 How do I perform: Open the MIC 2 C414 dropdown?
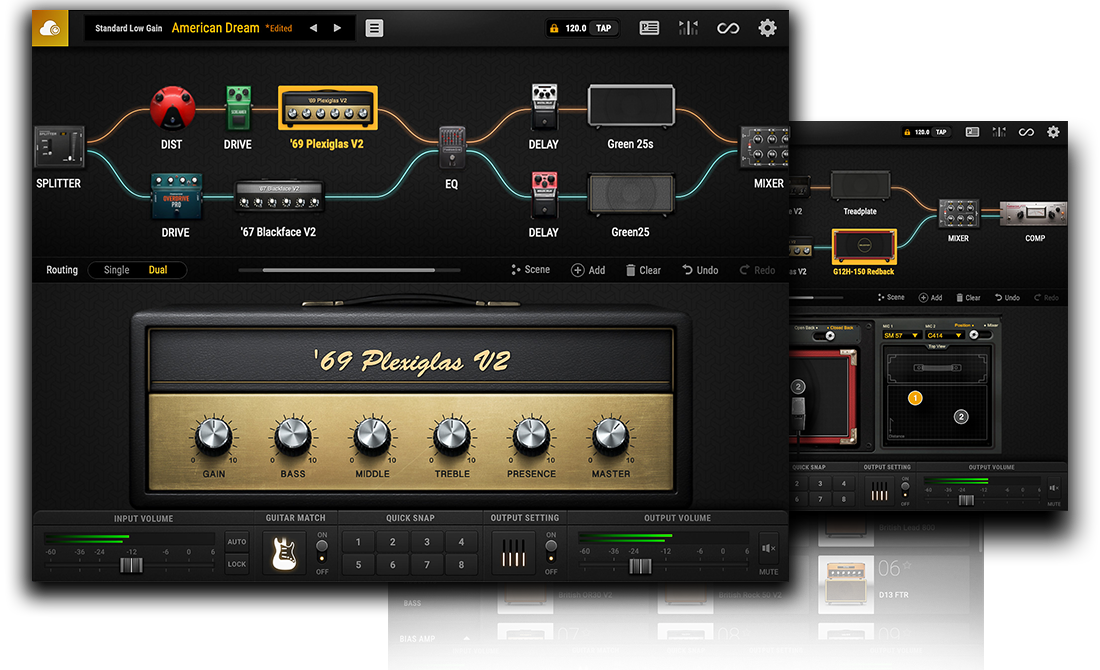pos(944,335)
